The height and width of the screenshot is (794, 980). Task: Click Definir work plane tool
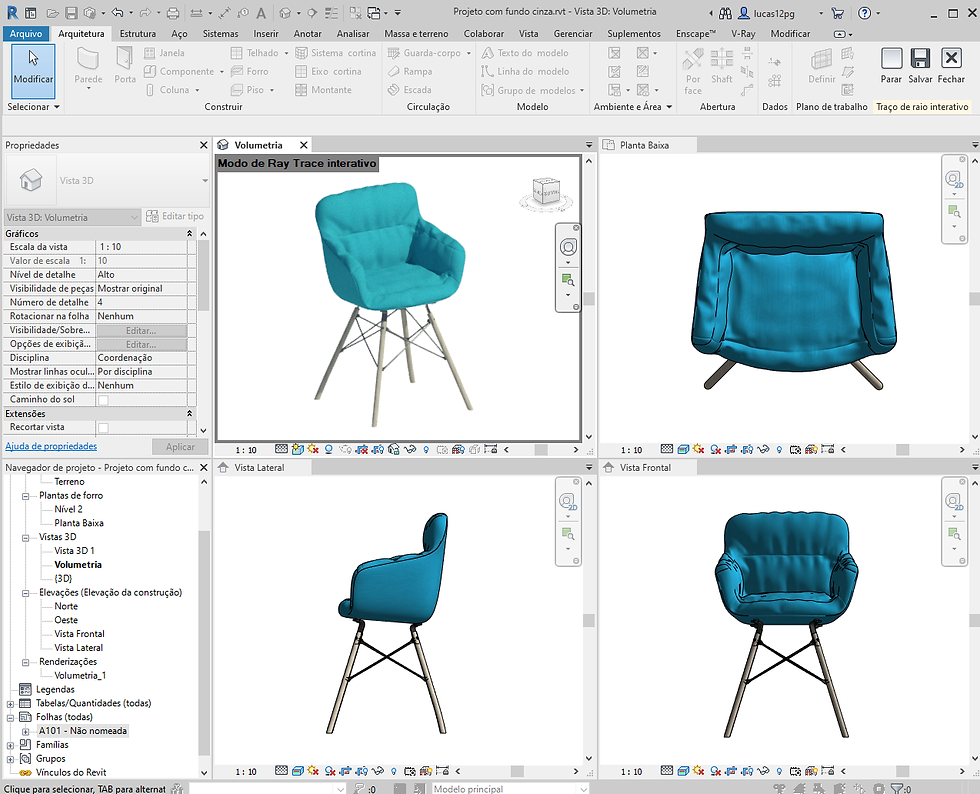821,66
